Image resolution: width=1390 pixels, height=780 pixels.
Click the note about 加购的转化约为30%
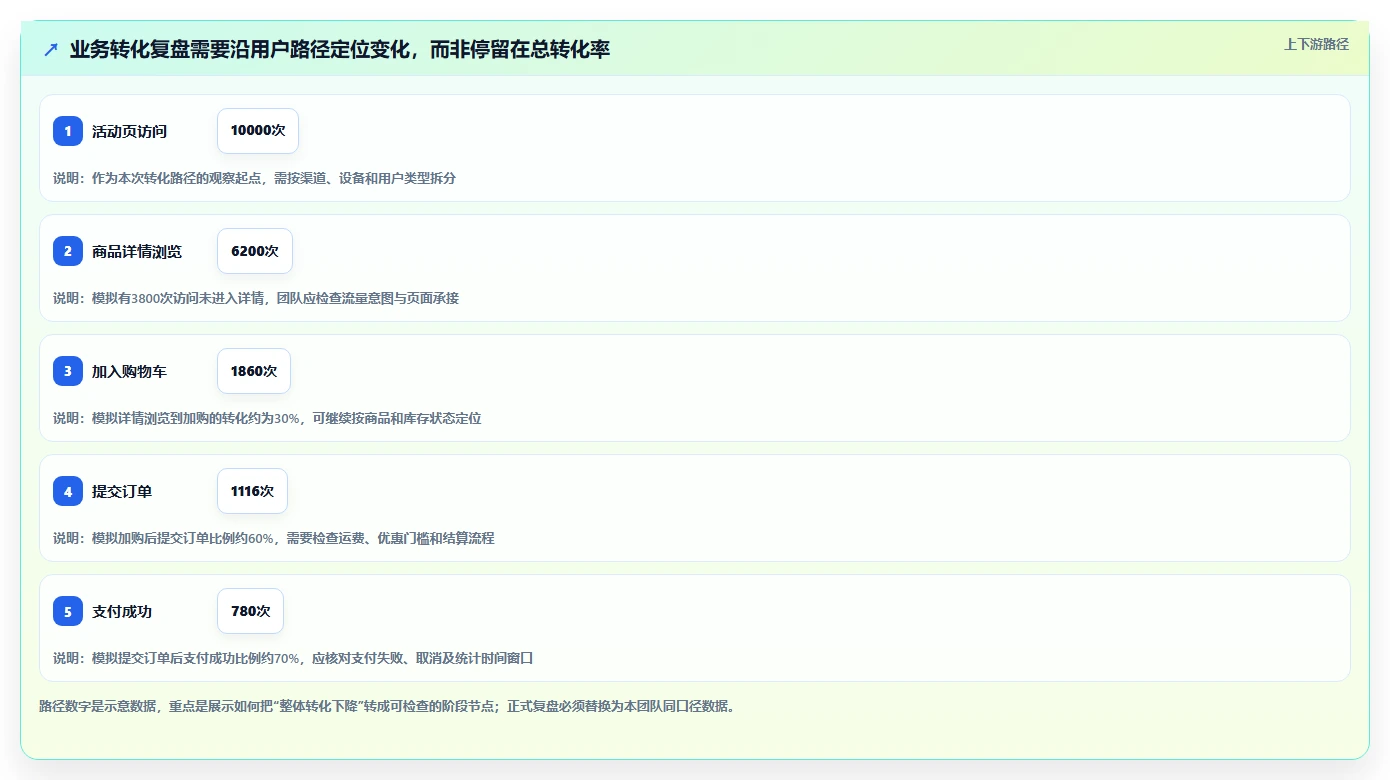[267, 418]
